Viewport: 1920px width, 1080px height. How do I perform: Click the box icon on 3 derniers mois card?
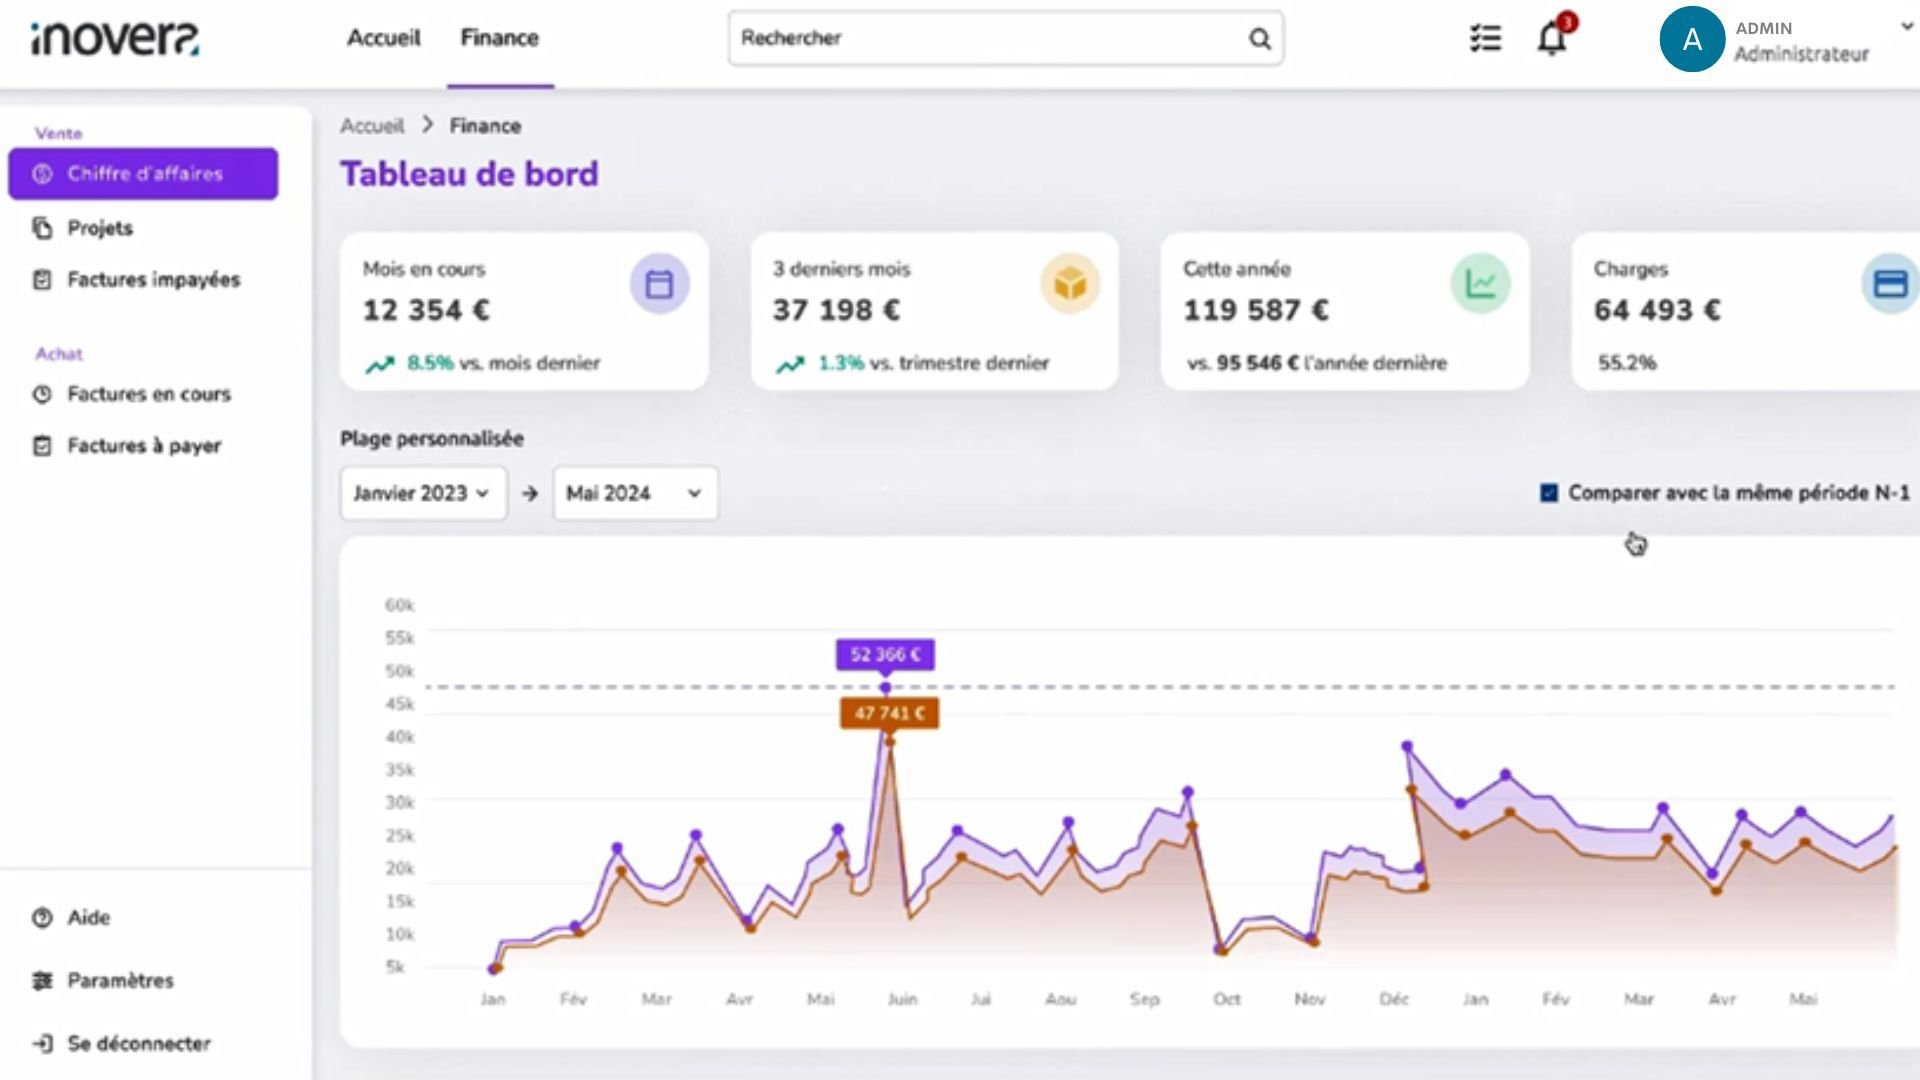1069,285
